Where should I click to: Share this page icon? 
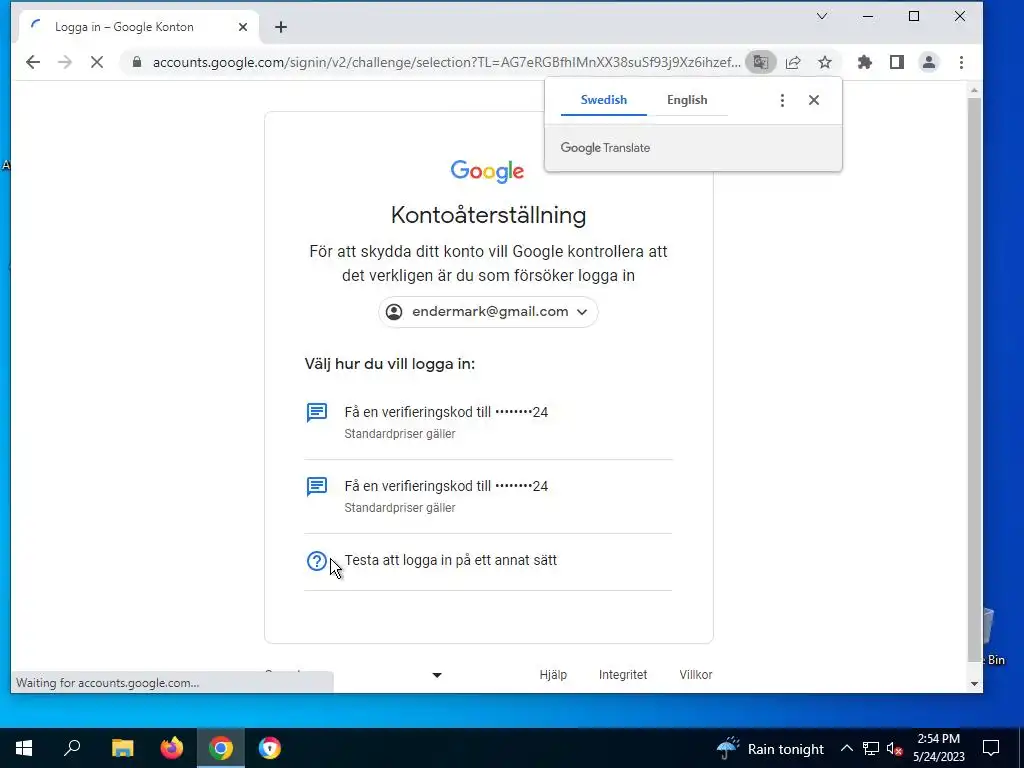pyautogui.click(x=793, y=62)
